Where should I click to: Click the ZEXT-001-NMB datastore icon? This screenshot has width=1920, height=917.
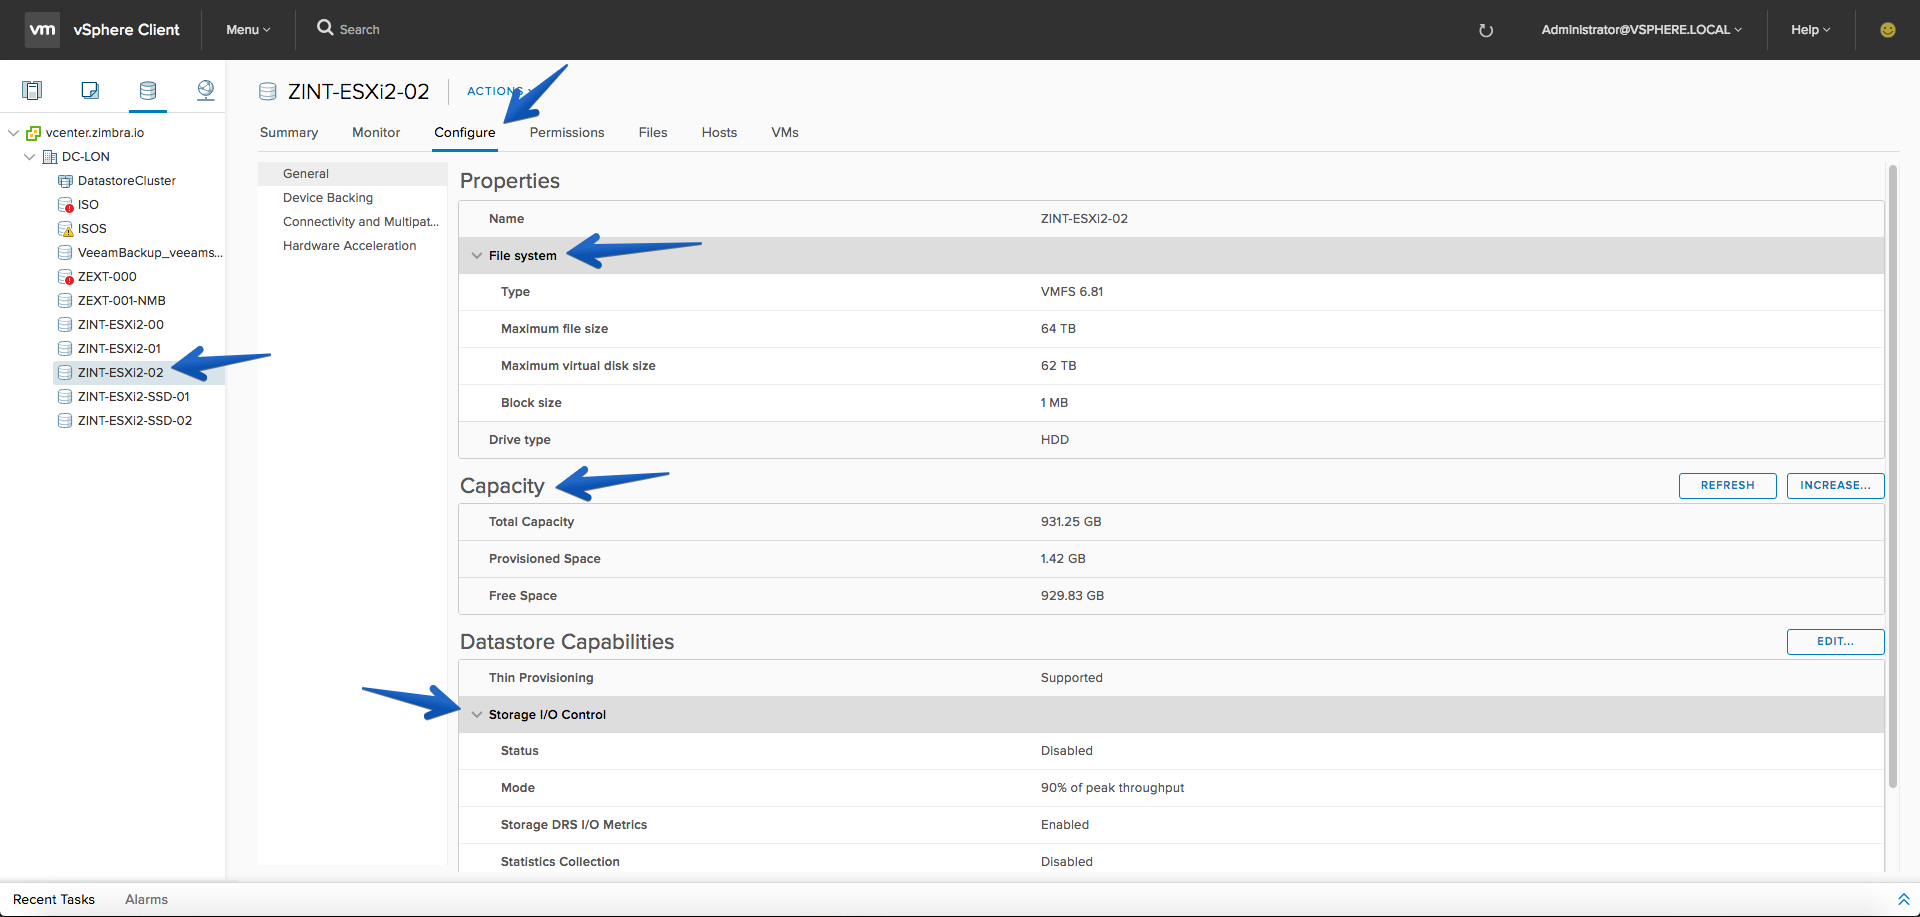pos(65,301)
